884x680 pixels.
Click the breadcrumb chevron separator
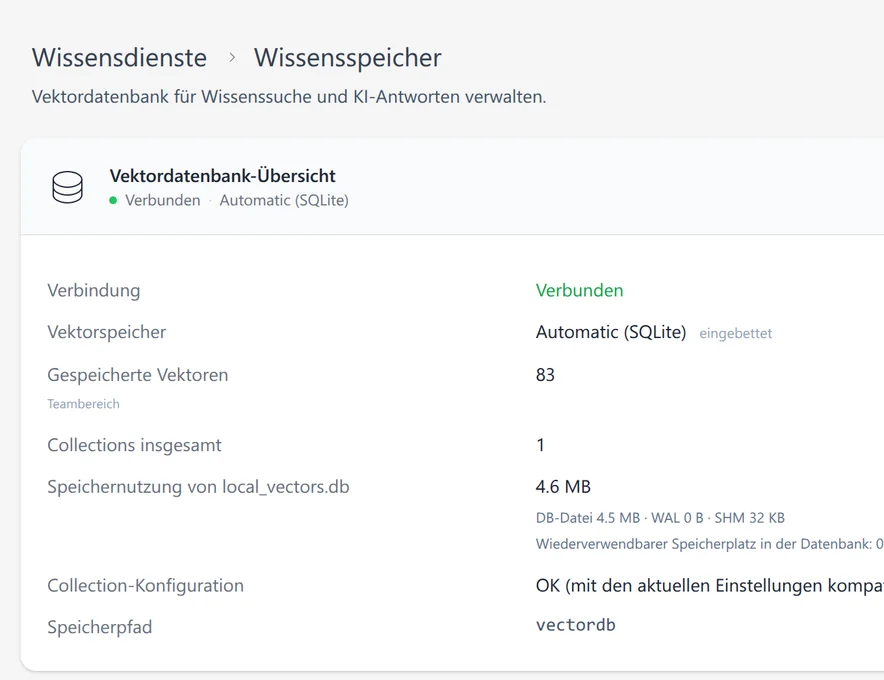[x=232, y=58]
